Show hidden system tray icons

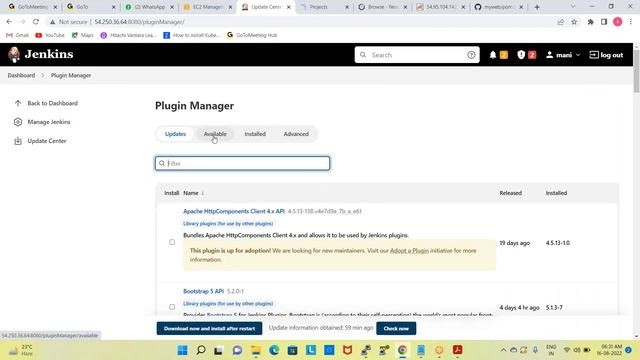click(x=503, y=350)
